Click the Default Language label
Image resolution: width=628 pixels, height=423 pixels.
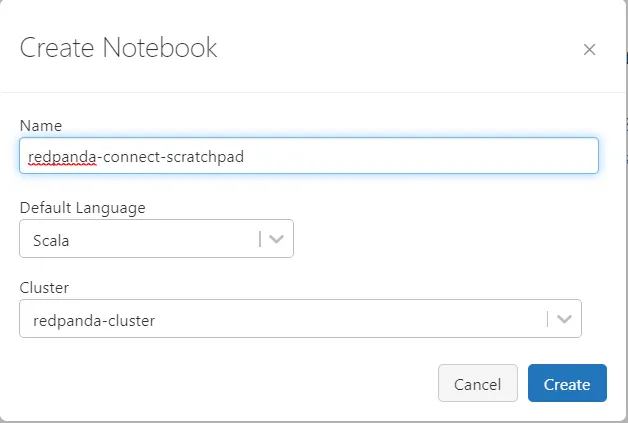tap(83, 208)
